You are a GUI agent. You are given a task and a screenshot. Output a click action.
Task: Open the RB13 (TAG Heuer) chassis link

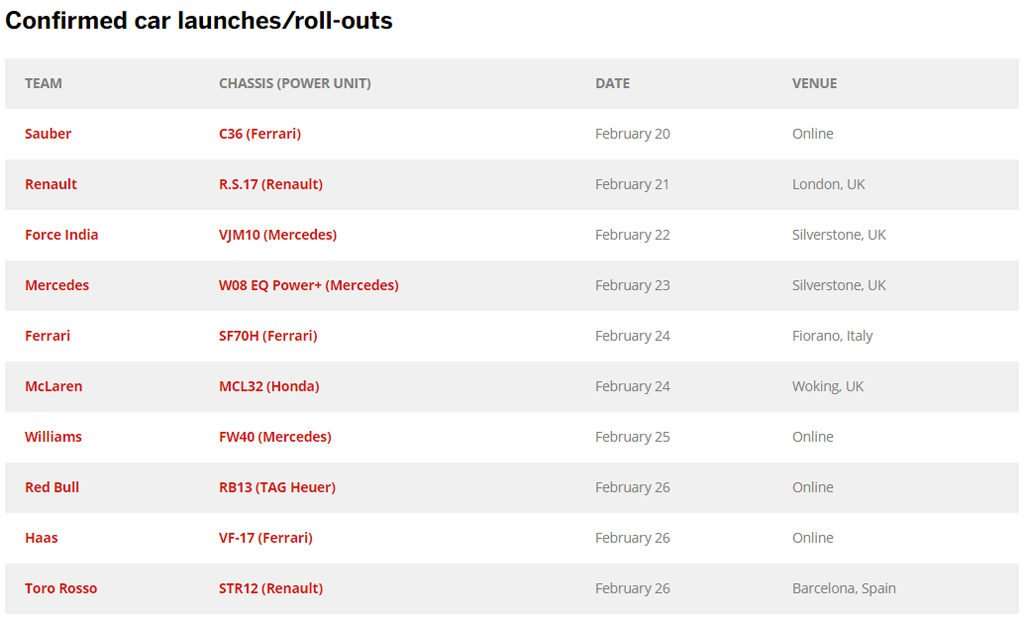click(277, 487)
